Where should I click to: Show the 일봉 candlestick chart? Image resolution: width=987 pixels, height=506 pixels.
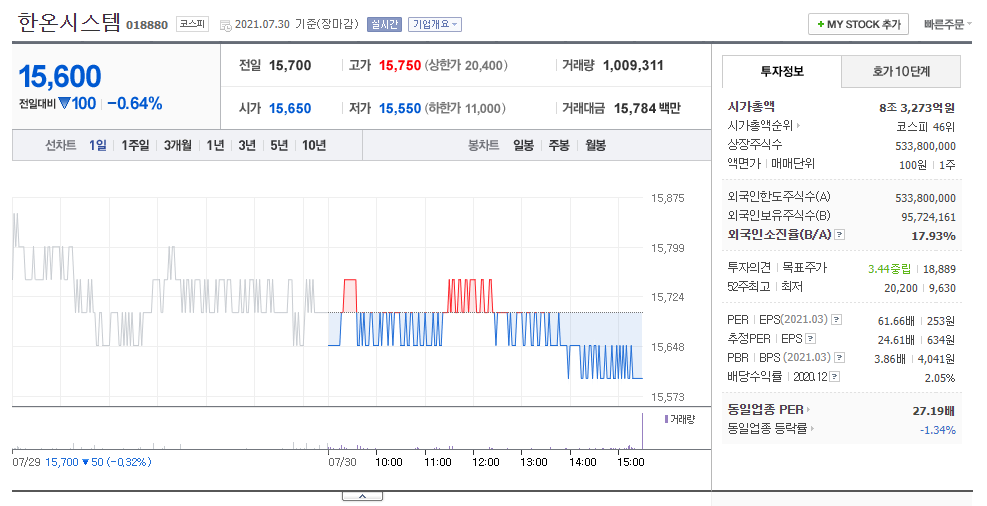[x=523, y=145]
